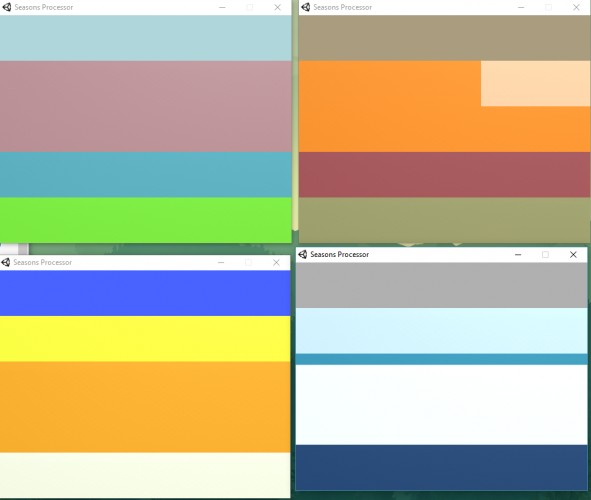The height and width of the screenshot is (500, 591).
Task: Click Unity logo in the active gray-banded window
Action: point(303,254)
